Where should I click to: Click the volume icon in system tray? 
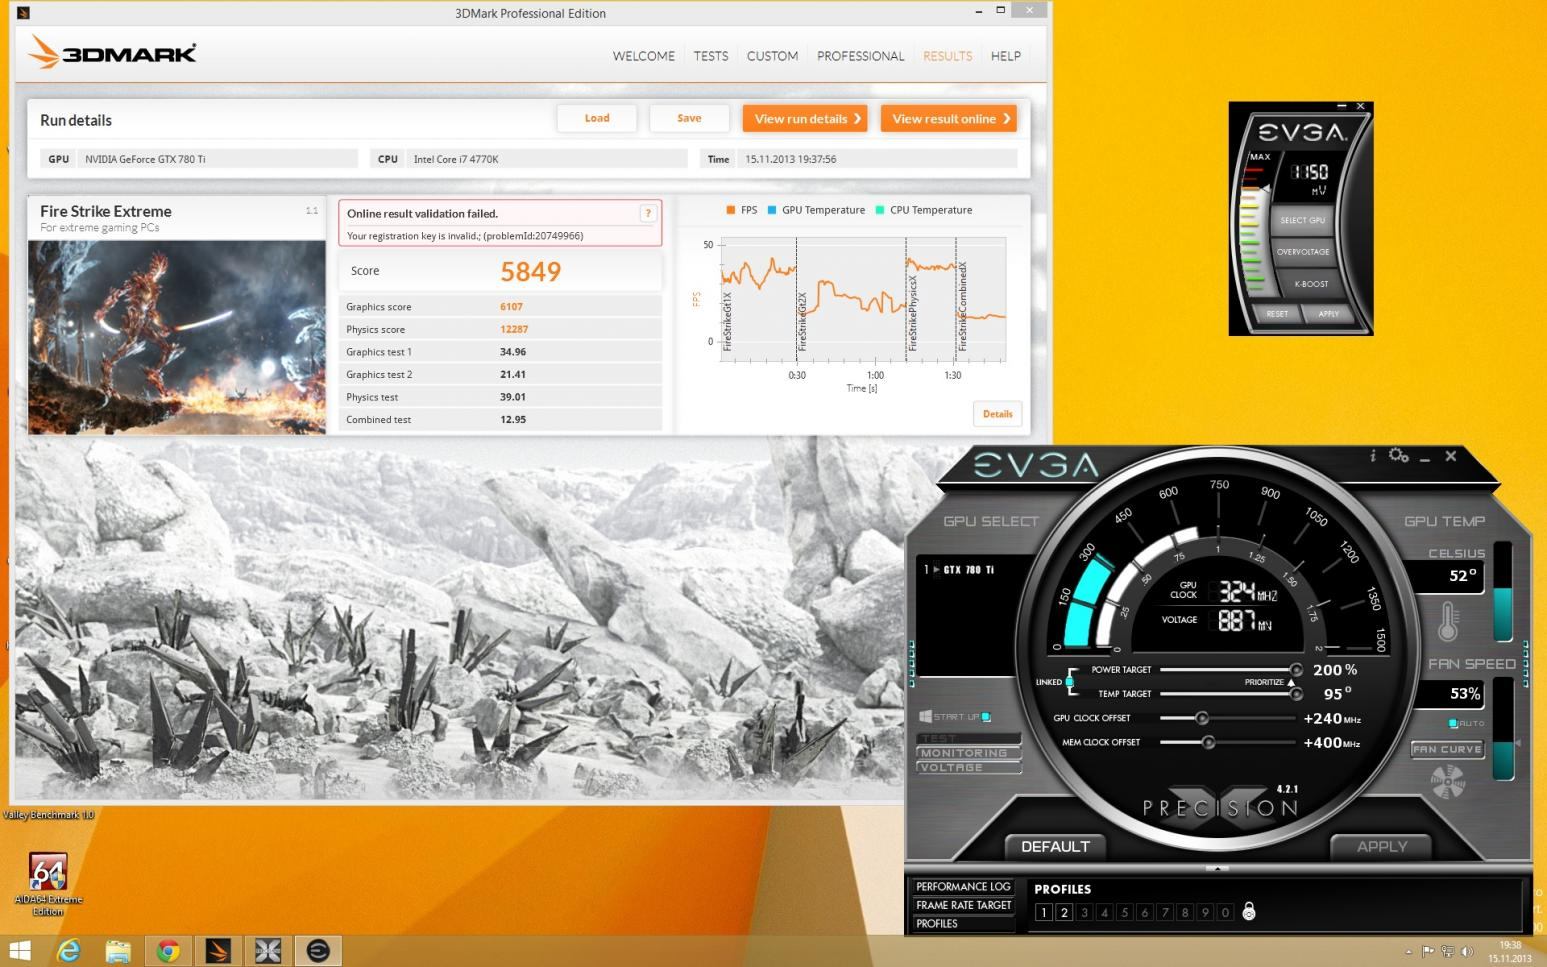1467,951
